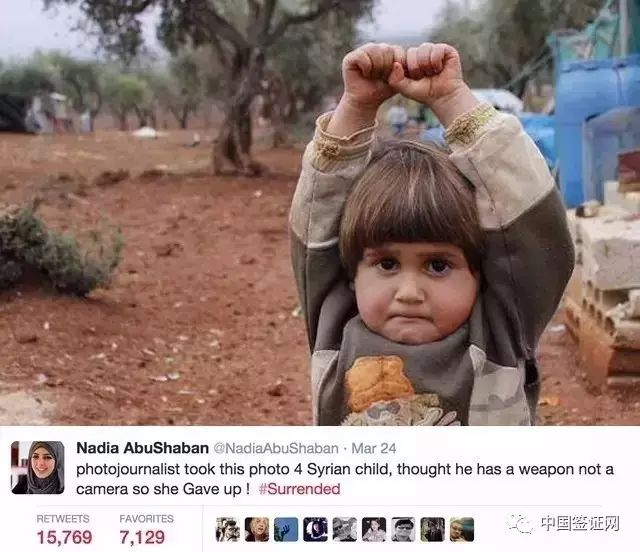Open the Mar 24 tweet timestamp

click(x=373, y=448)
